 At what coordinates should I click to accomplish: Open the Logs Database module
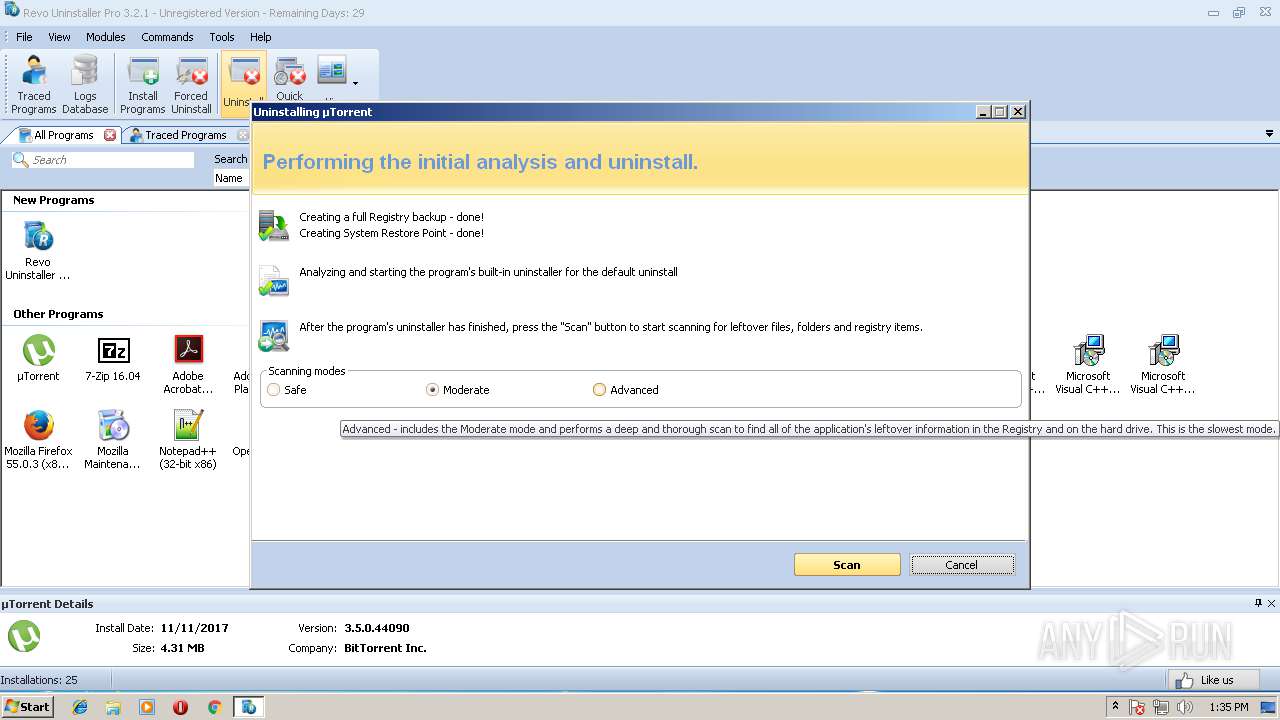pos(85,85)
